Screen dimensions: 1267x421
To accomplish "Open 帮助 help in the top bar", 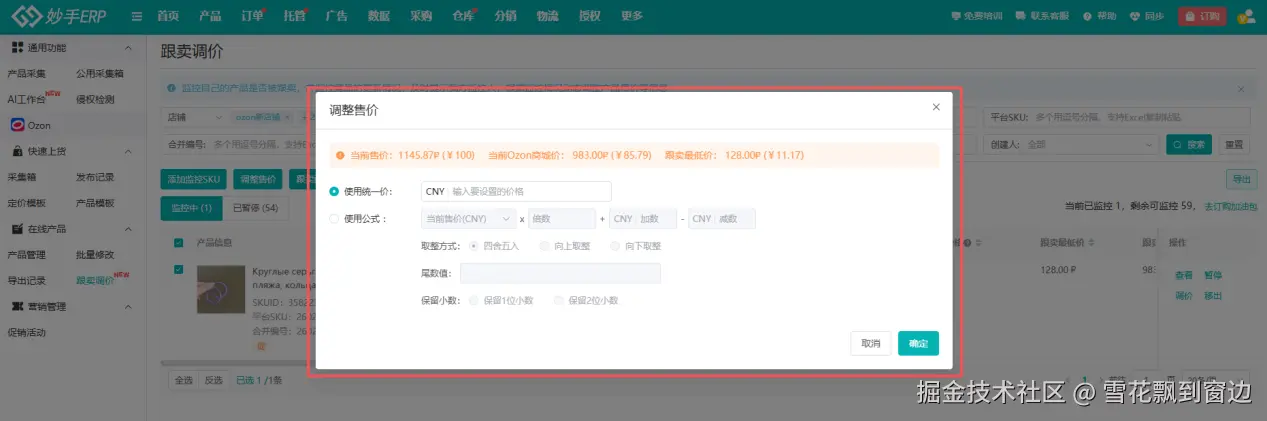I will [1098, 16].
